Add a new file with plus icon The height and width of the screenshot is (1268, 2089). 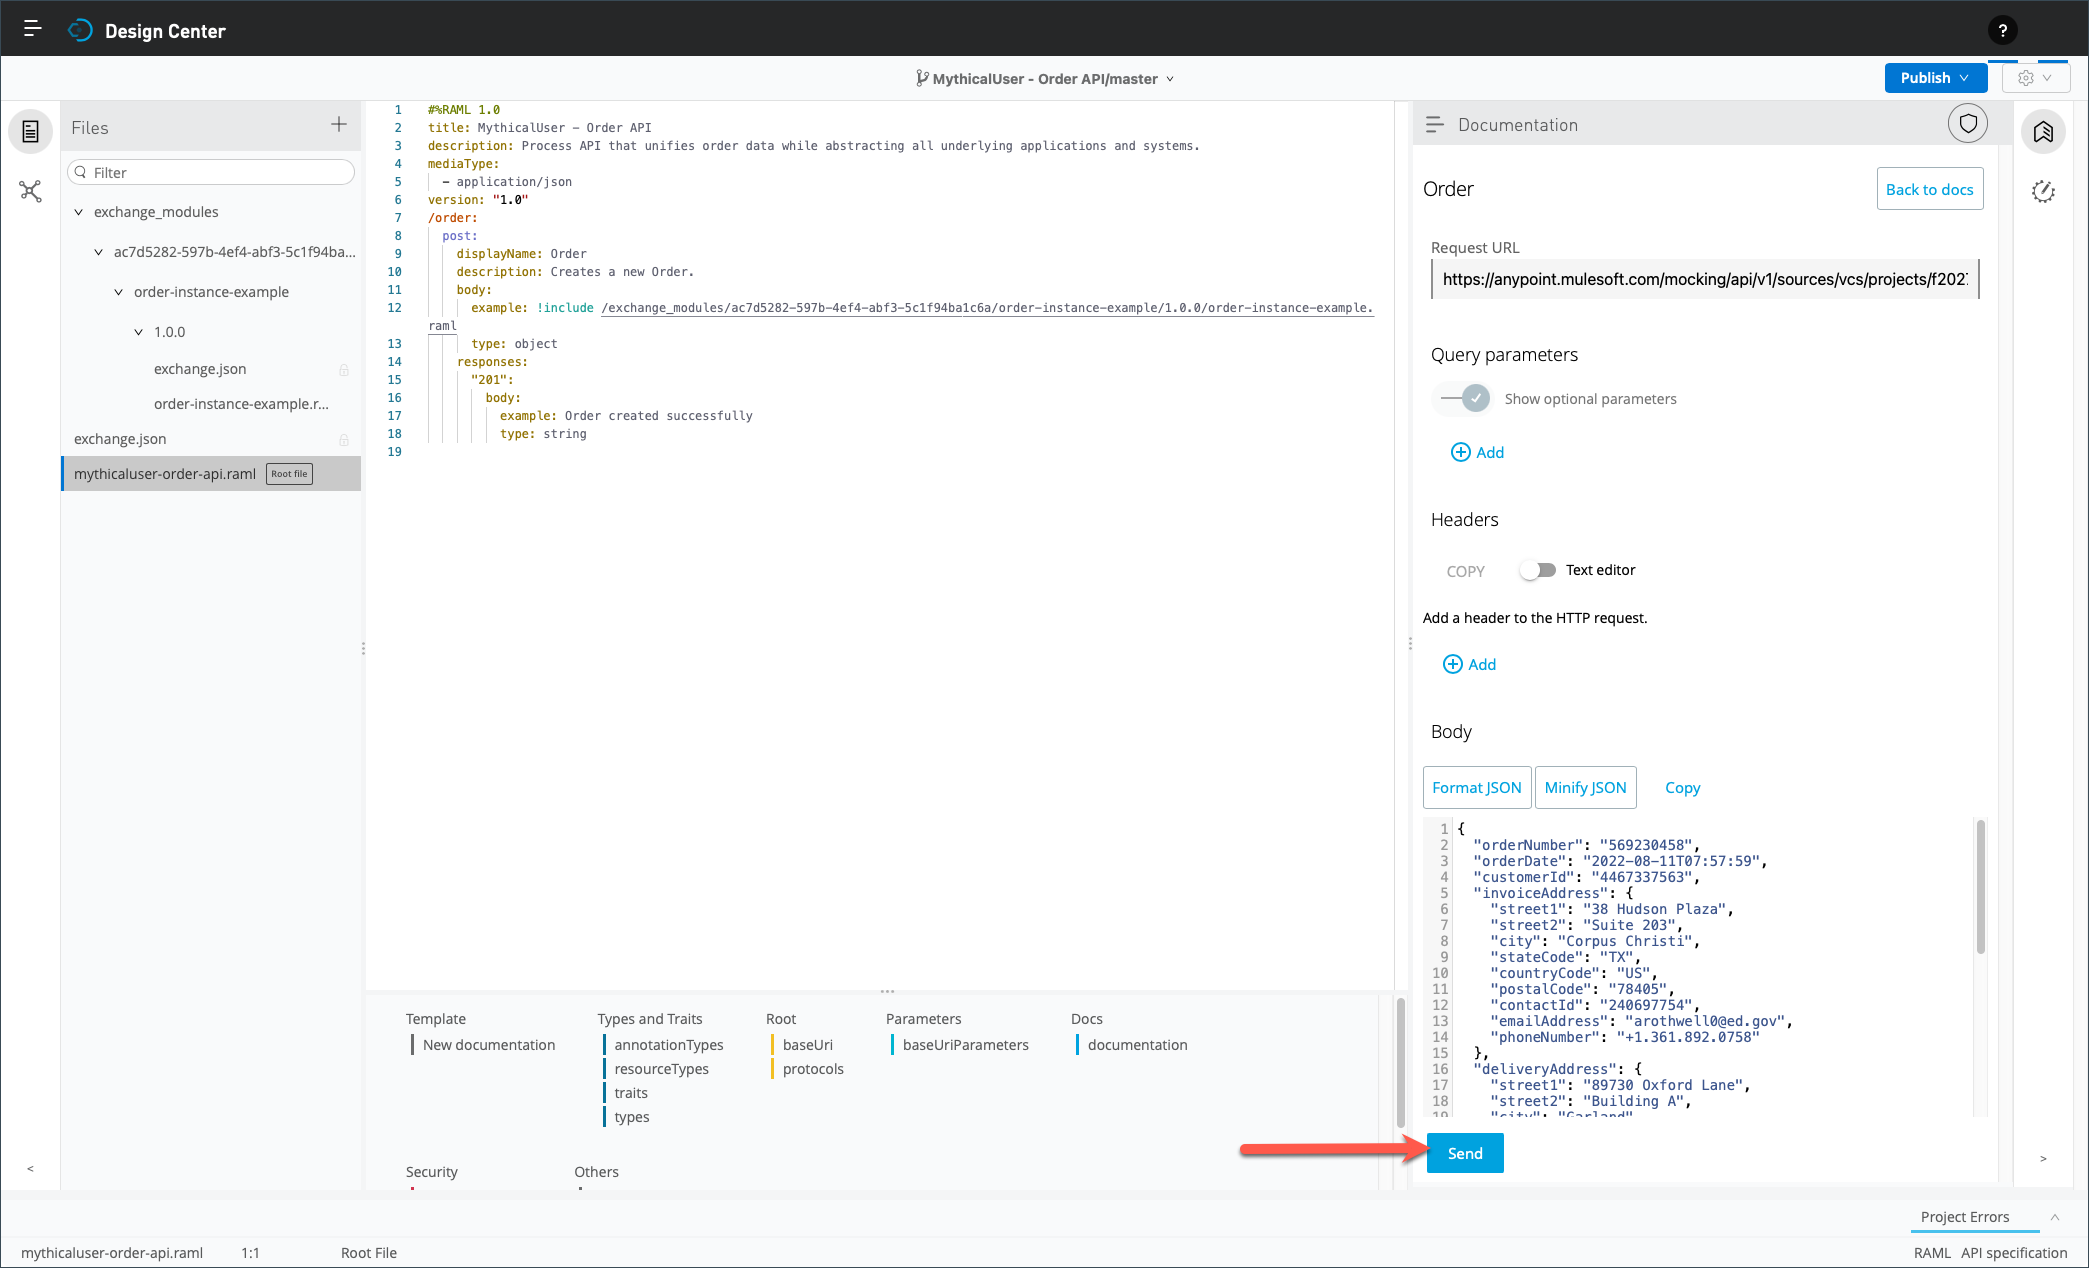pyautogui.click(x=339, y=124)
